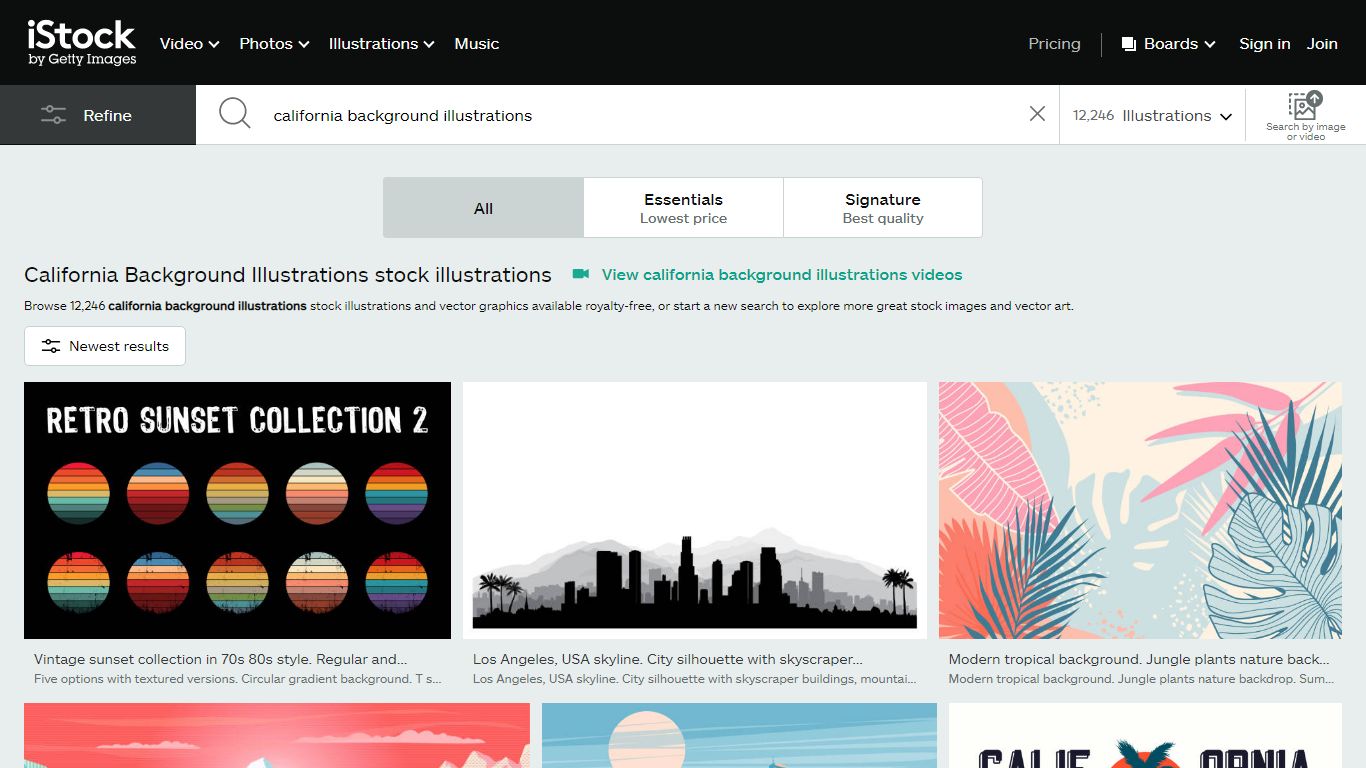Click the 'Five options with textured versions' description
The image size is (1366, 768).
[238, 679]
